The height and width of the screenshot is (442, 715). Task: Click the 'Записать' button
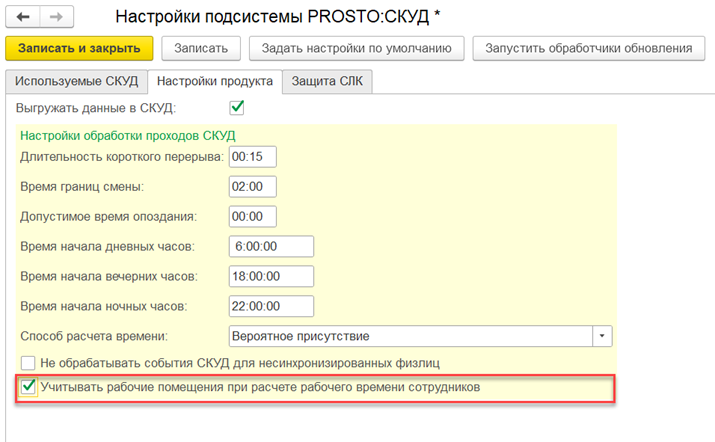[201, 48]
